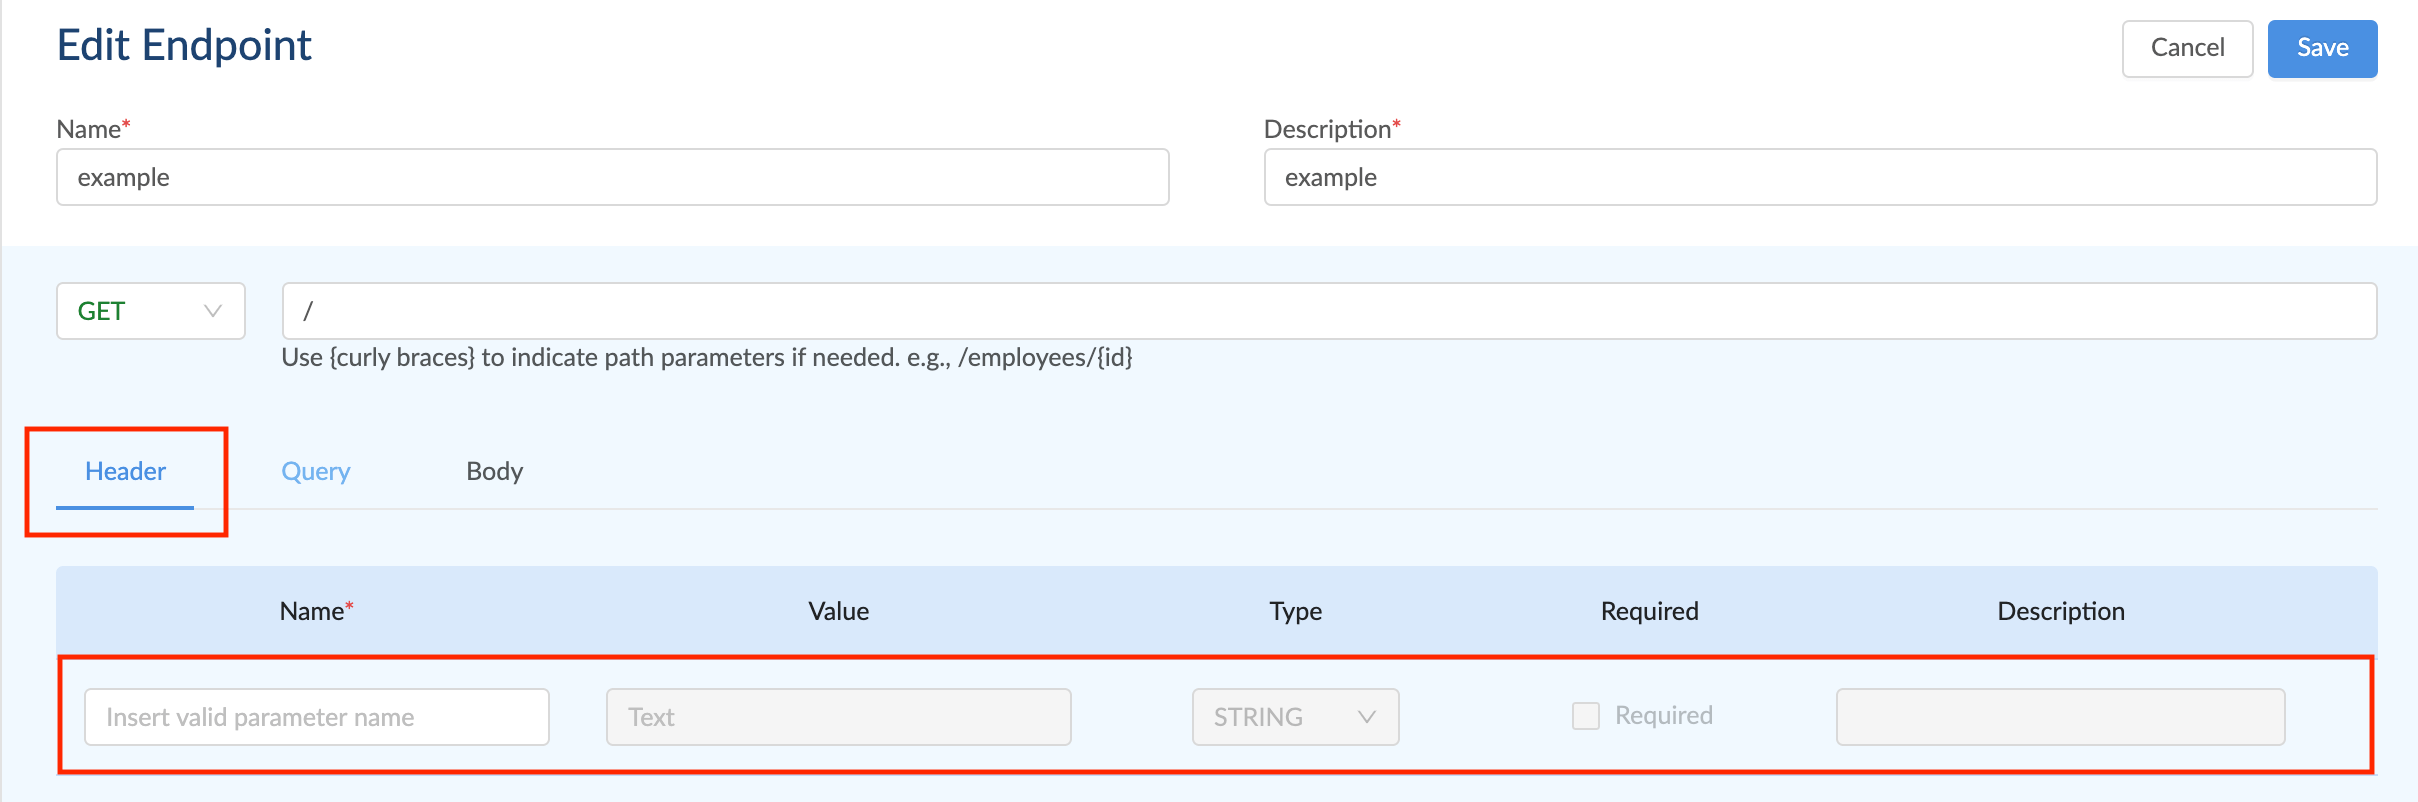The width and height of the screenshot is (2418, 802).
Task: Click the chevron arrow beside GET
Action: click(212, 311)
